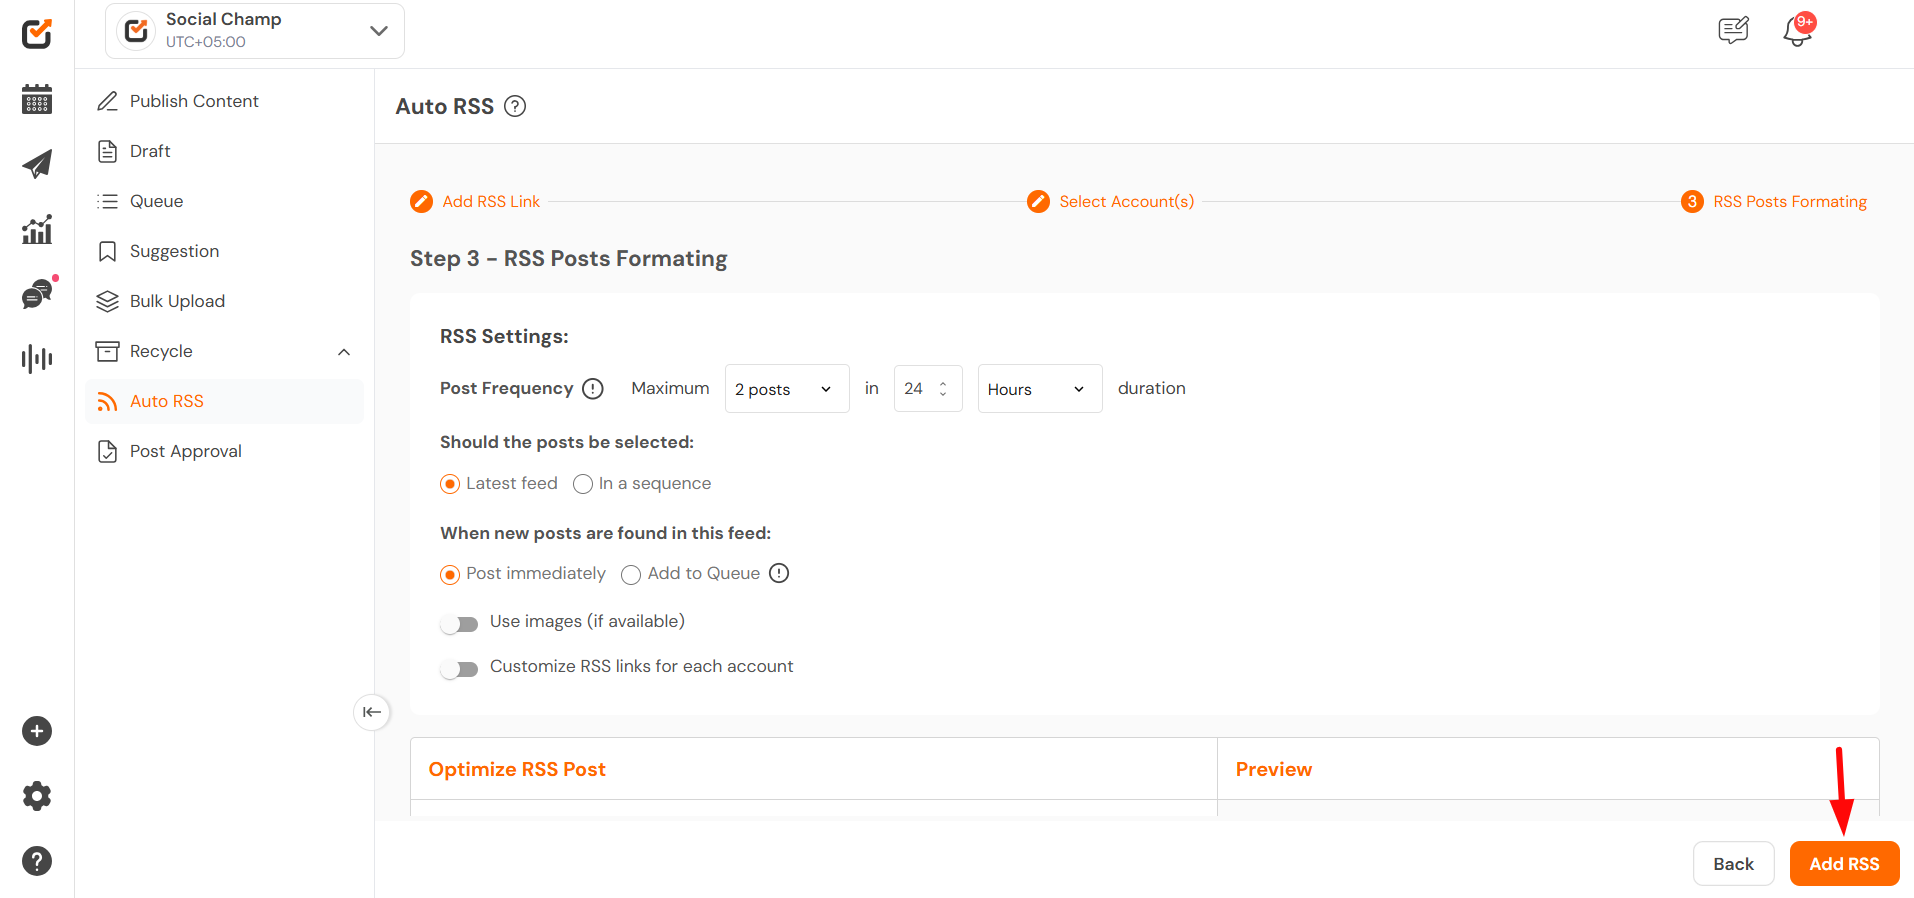Open the calendar icon in left rail
The width and height of the screenshot is (1914, 898).
tap(37, 99)
